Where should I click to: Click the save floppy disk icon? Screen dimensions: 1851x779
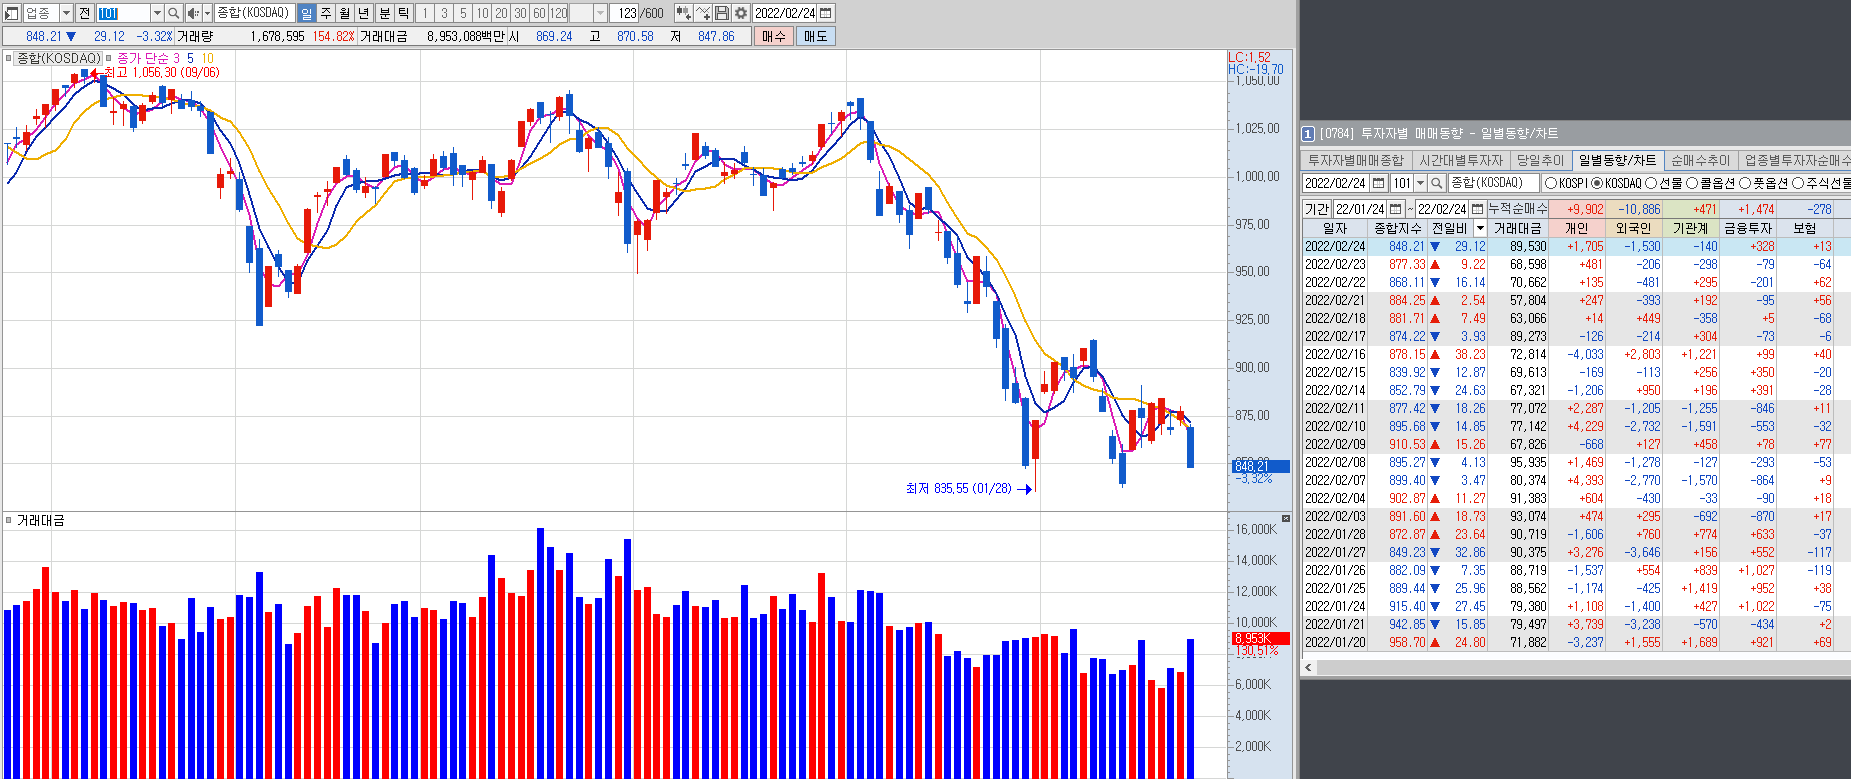point(722,13)
